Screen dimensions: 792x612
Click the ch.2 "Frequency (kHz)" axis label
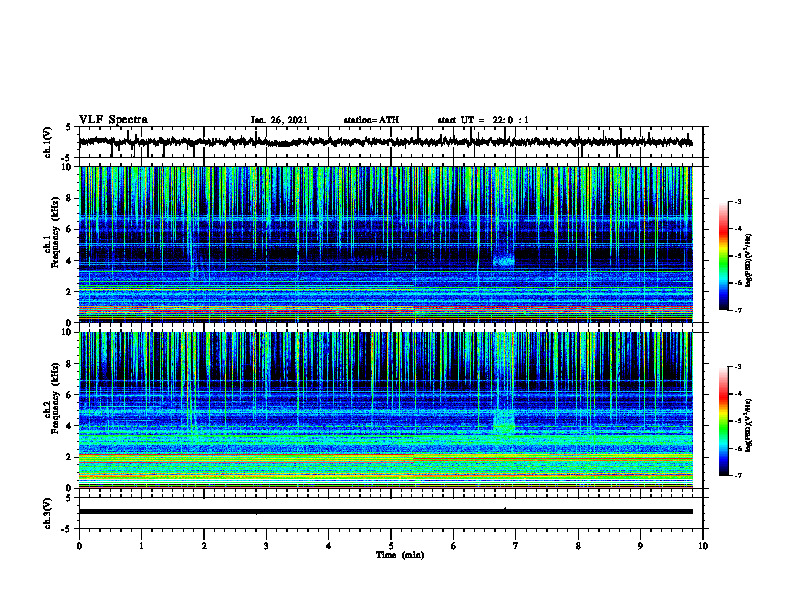tap(54, 398)
